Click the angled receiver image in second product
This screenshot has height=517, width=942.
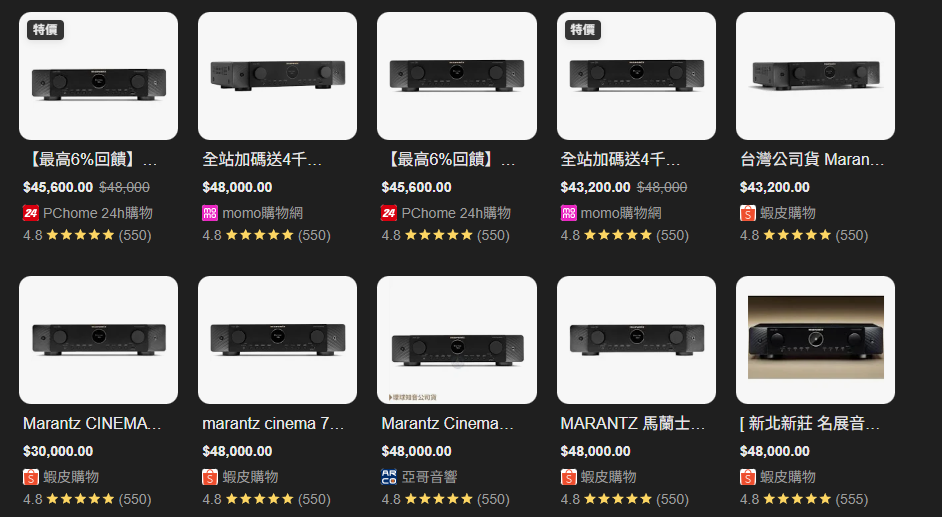(278, 76)
